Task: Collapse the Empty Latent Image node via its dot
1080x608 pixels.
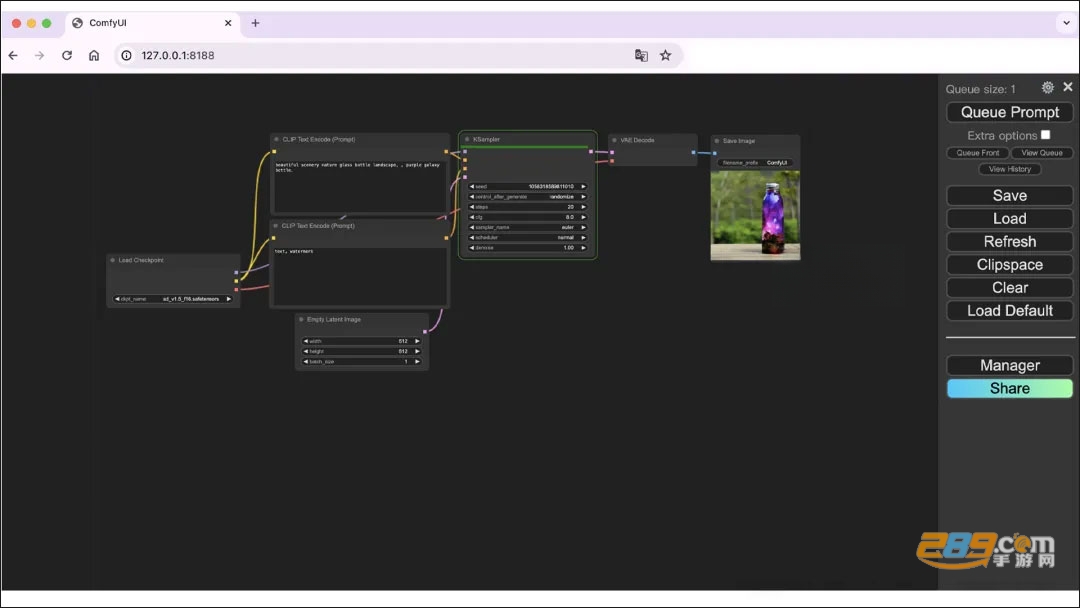Action: pyautogui.click(x=301, y=319)
